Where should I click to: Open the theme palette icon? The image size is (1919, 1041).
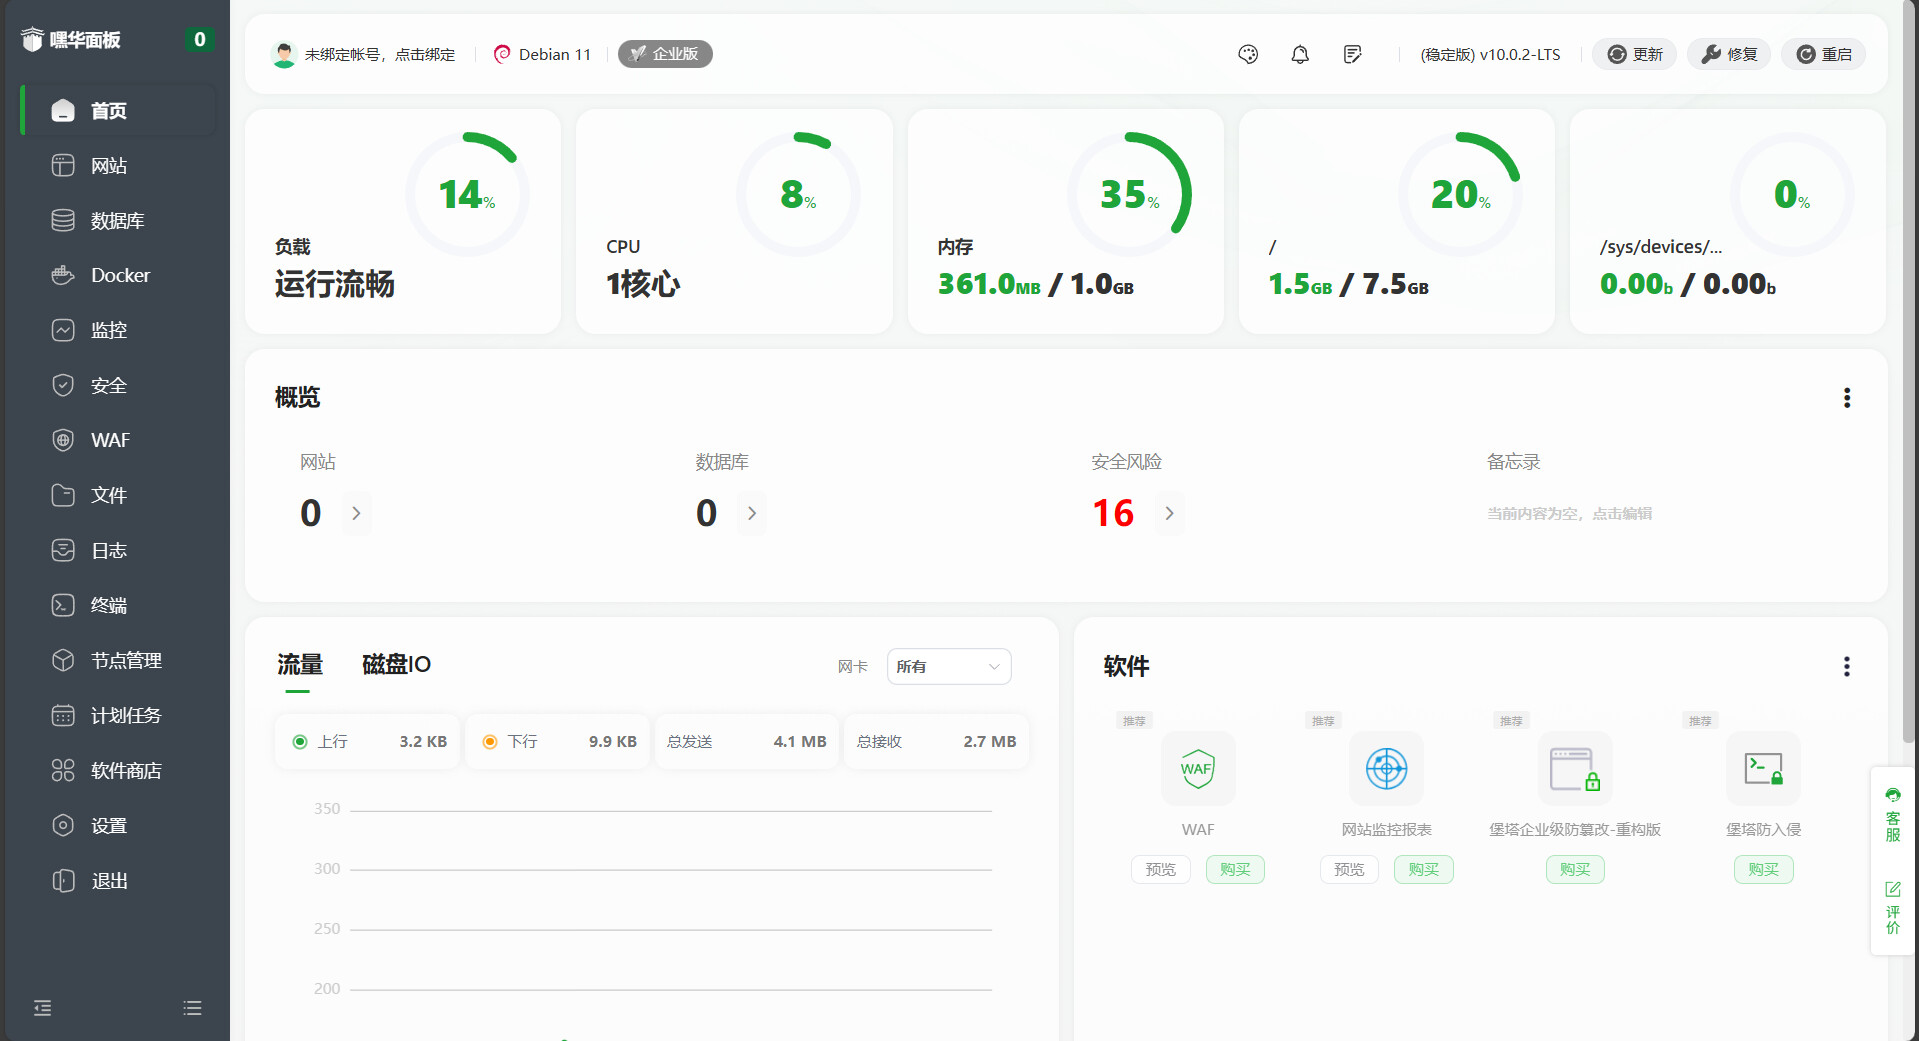click(x=1247, y=55)
